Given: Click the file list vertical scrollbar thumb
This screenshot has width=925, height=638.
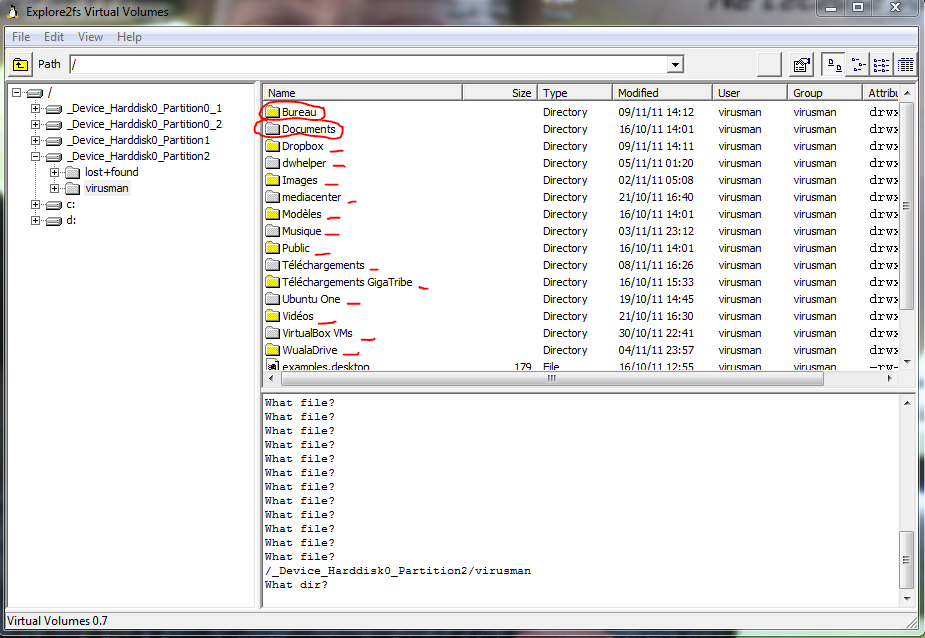Looking at the screenshot, I should pyautogui.click(x=907, y=205).
